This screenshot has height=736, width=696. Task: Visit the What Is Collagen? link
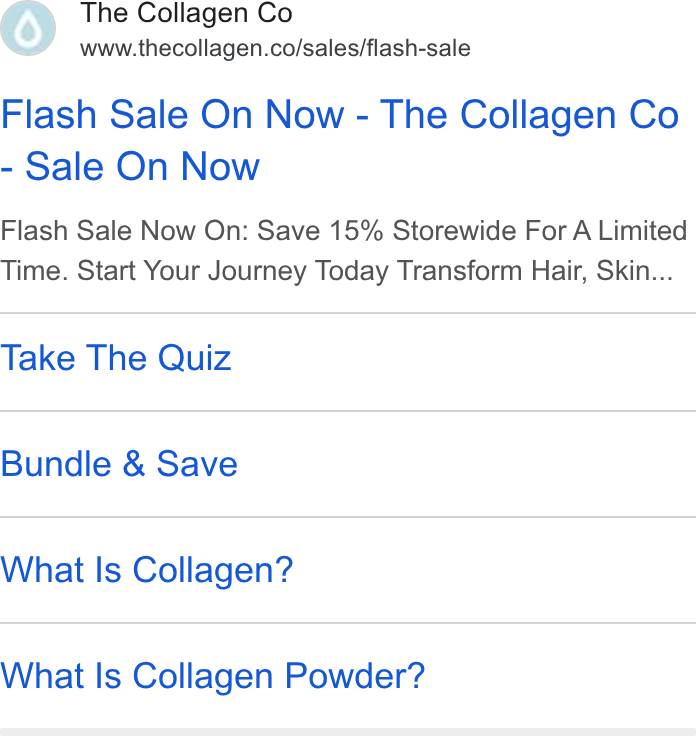[x=147, y=570]
